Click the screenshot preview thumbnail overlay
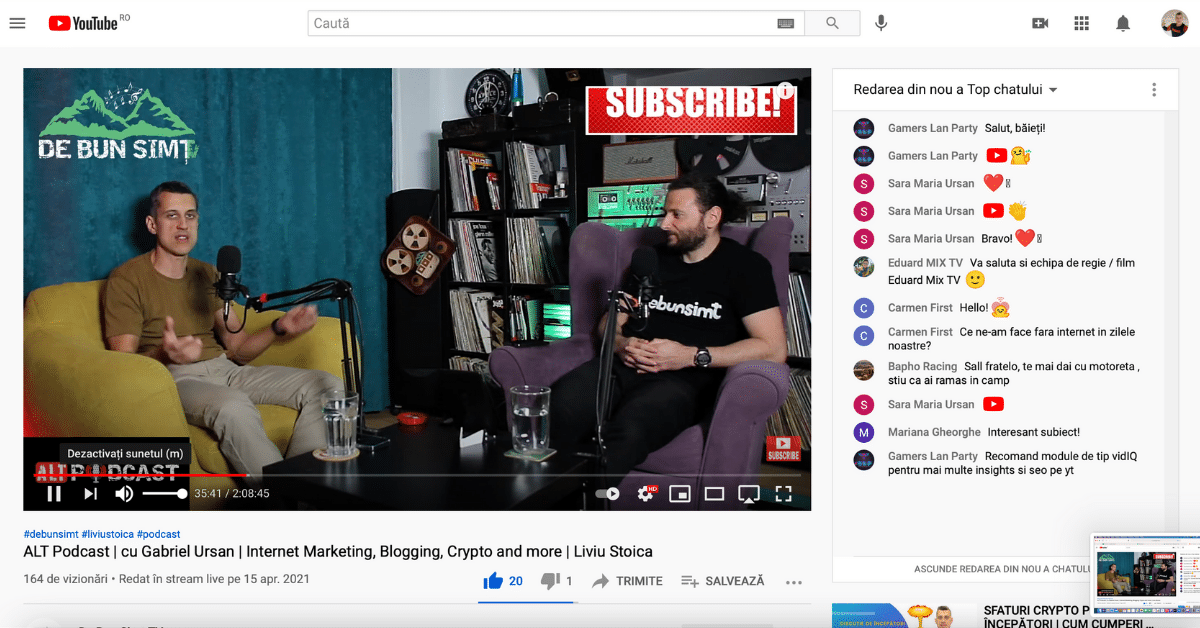1200x628 pixels. [1145, 574]
